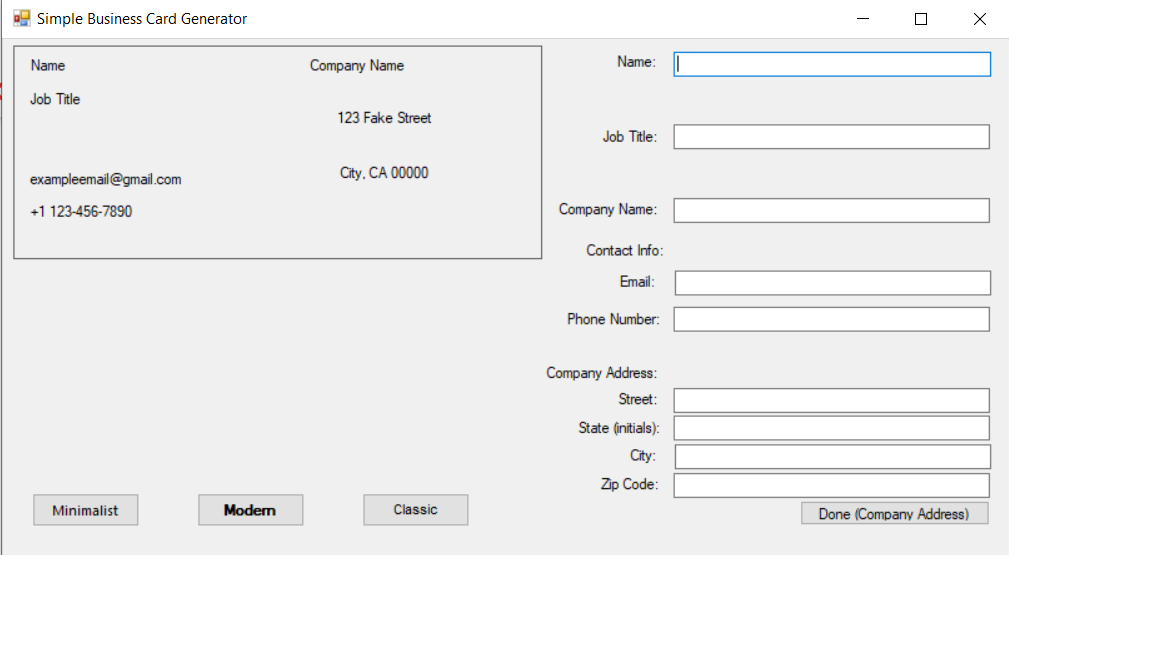Click the app icon in title bar

21,19
